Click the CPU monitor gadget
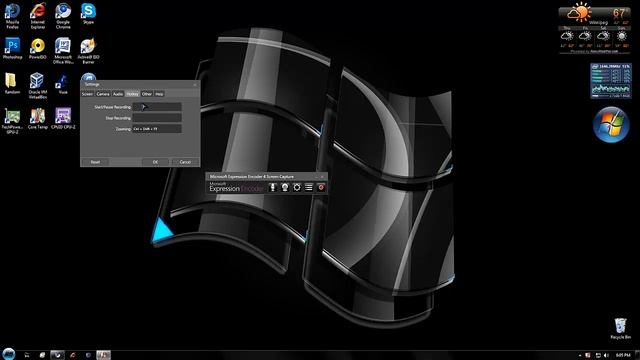640x360 pixels. pyautogui.click(x=611, y=80)
